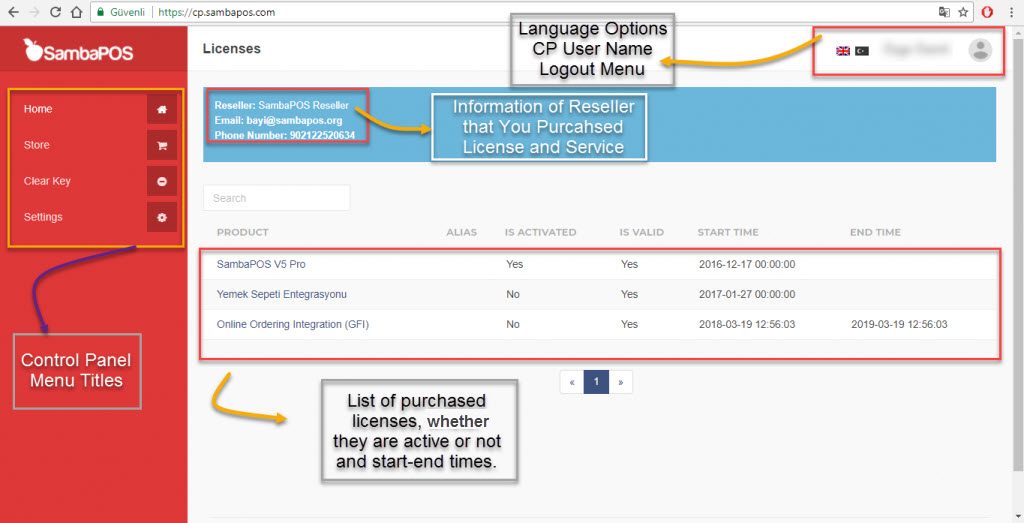Click the license Search field

pos(276,198)
